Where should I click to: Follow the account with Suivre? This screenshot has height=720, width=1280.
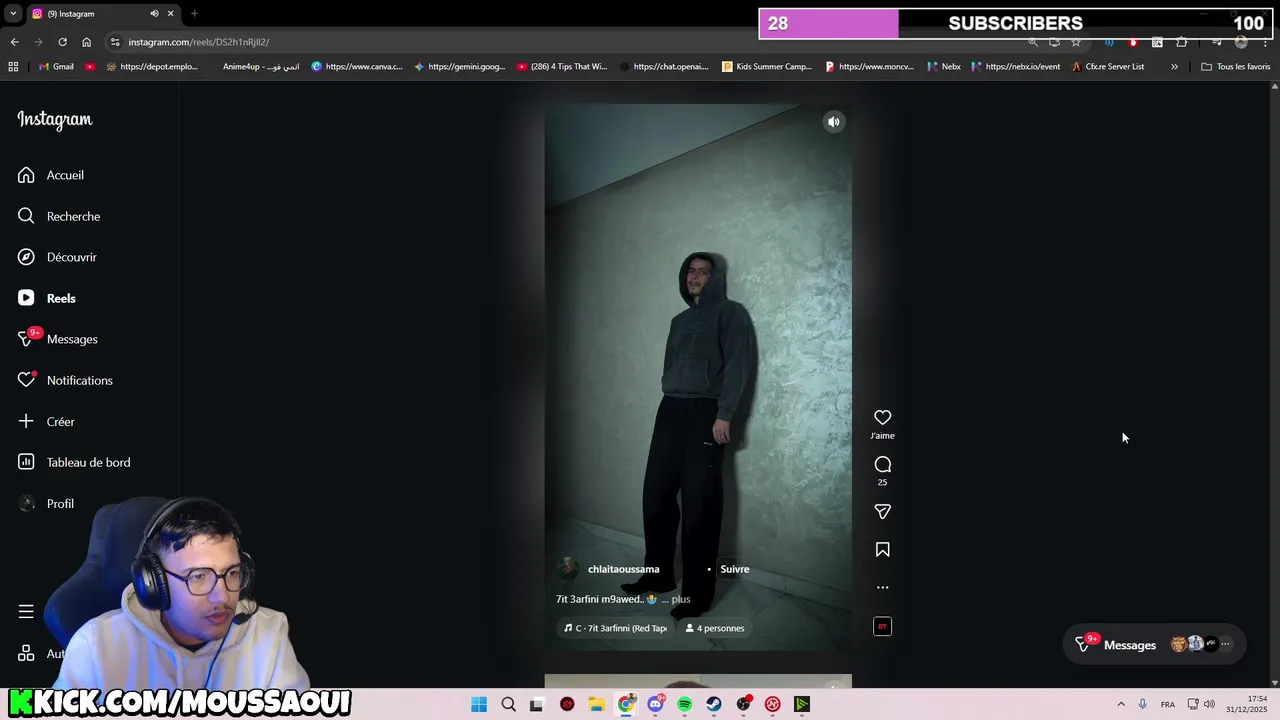point(735,569)
